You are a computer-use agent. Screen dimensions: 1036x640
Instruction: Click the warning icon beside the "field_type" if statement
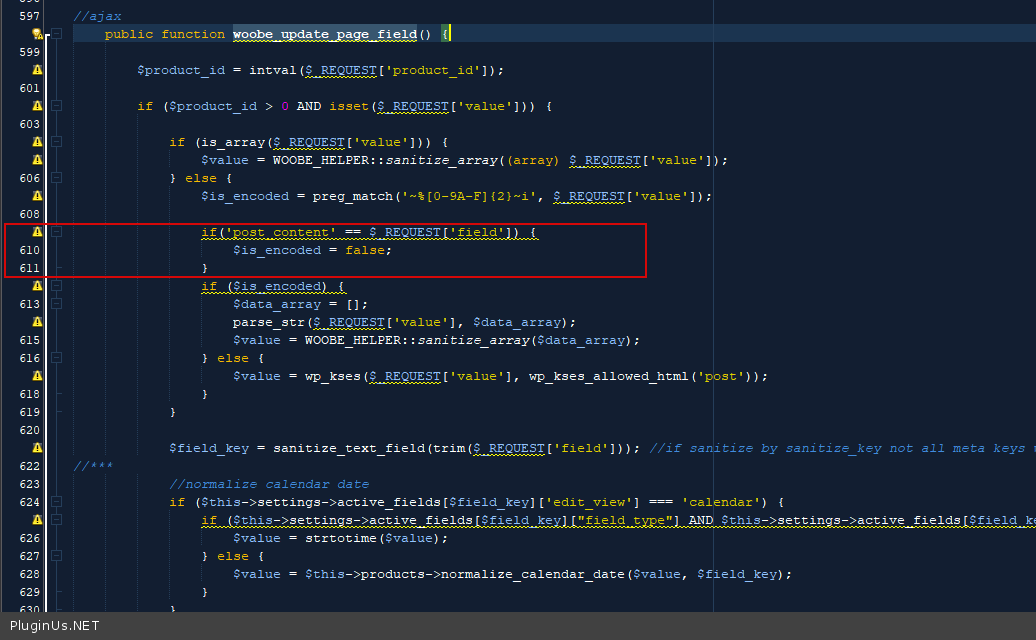point(37,520)
